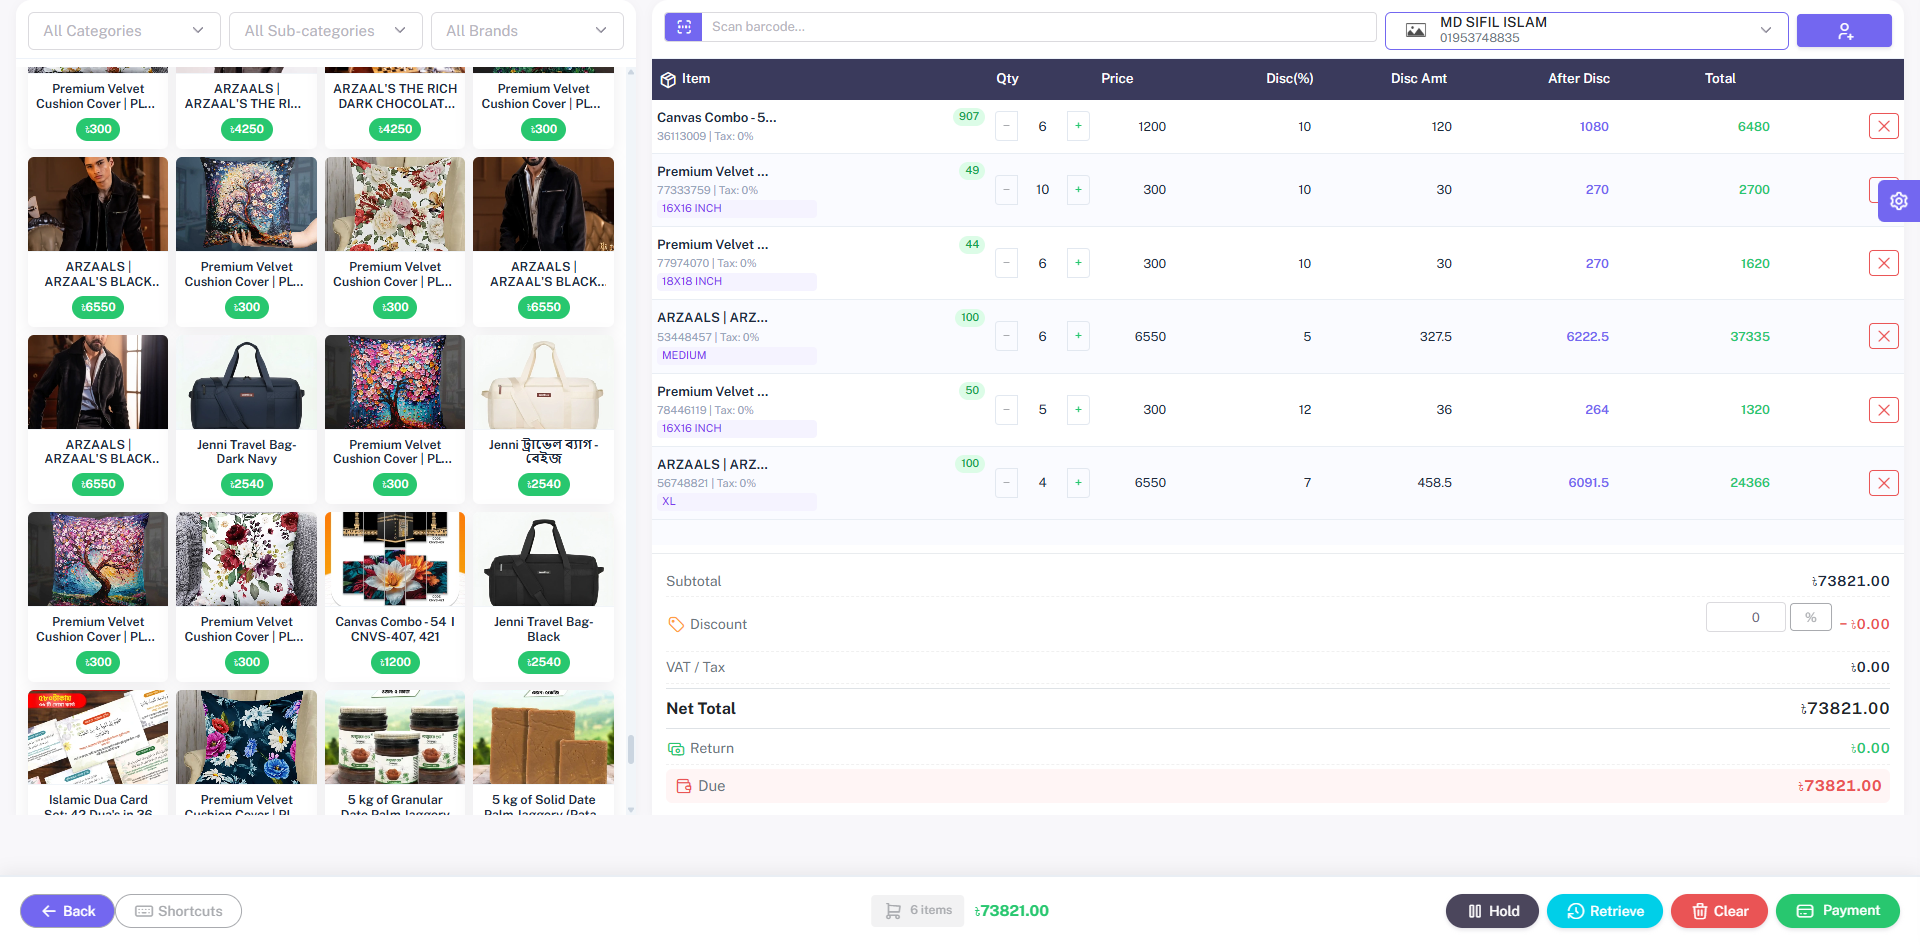Remove the ARZAALS MEDIUM item row

(x=1884, y=336)
